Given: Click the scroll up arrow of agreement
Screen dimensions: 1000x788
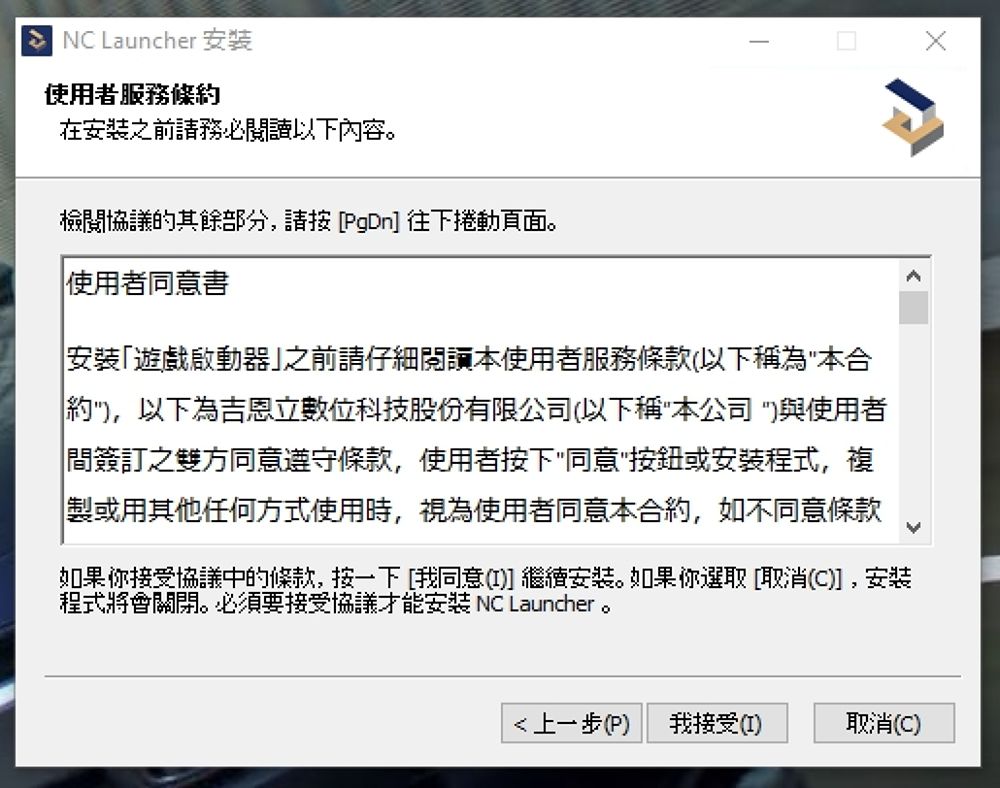Looking at the screenshot, I should (913, 275).
